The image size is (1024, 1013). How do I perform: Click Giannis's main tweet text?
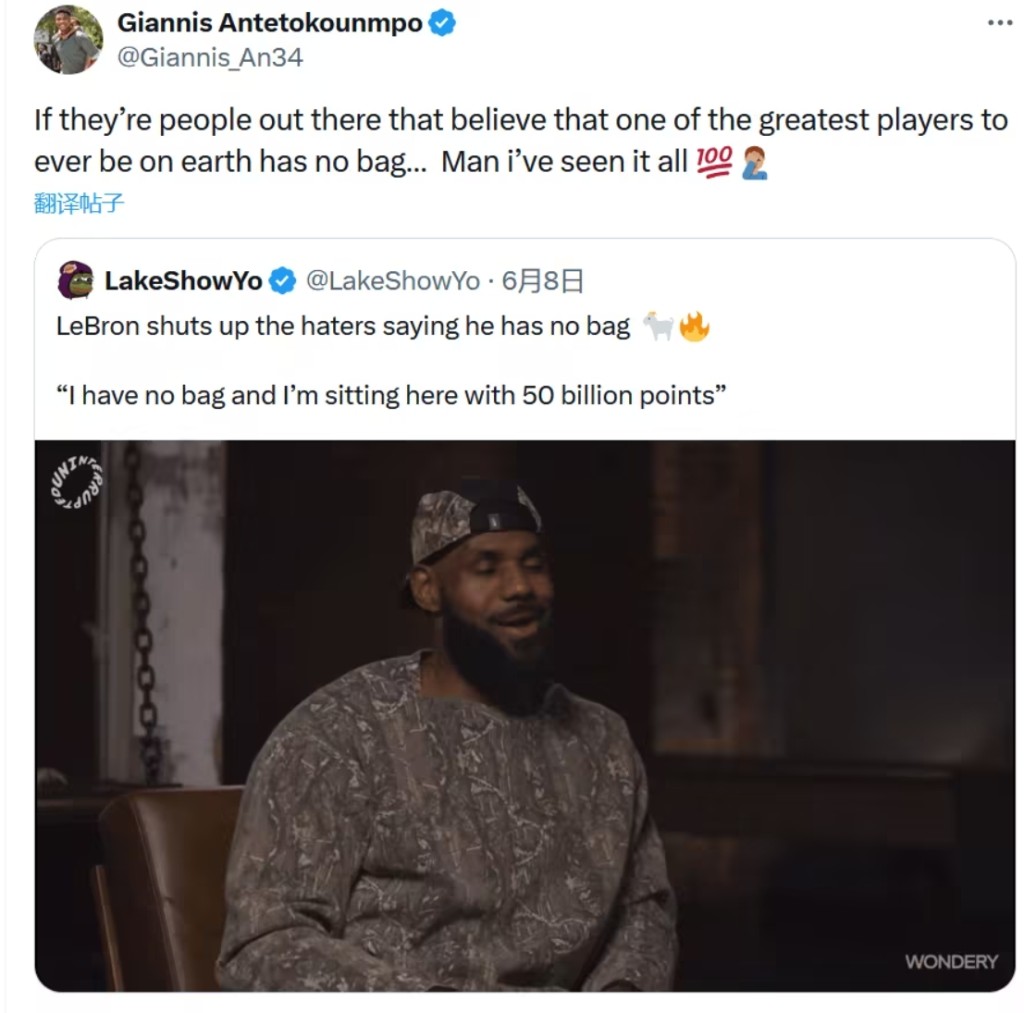point(521,141)
